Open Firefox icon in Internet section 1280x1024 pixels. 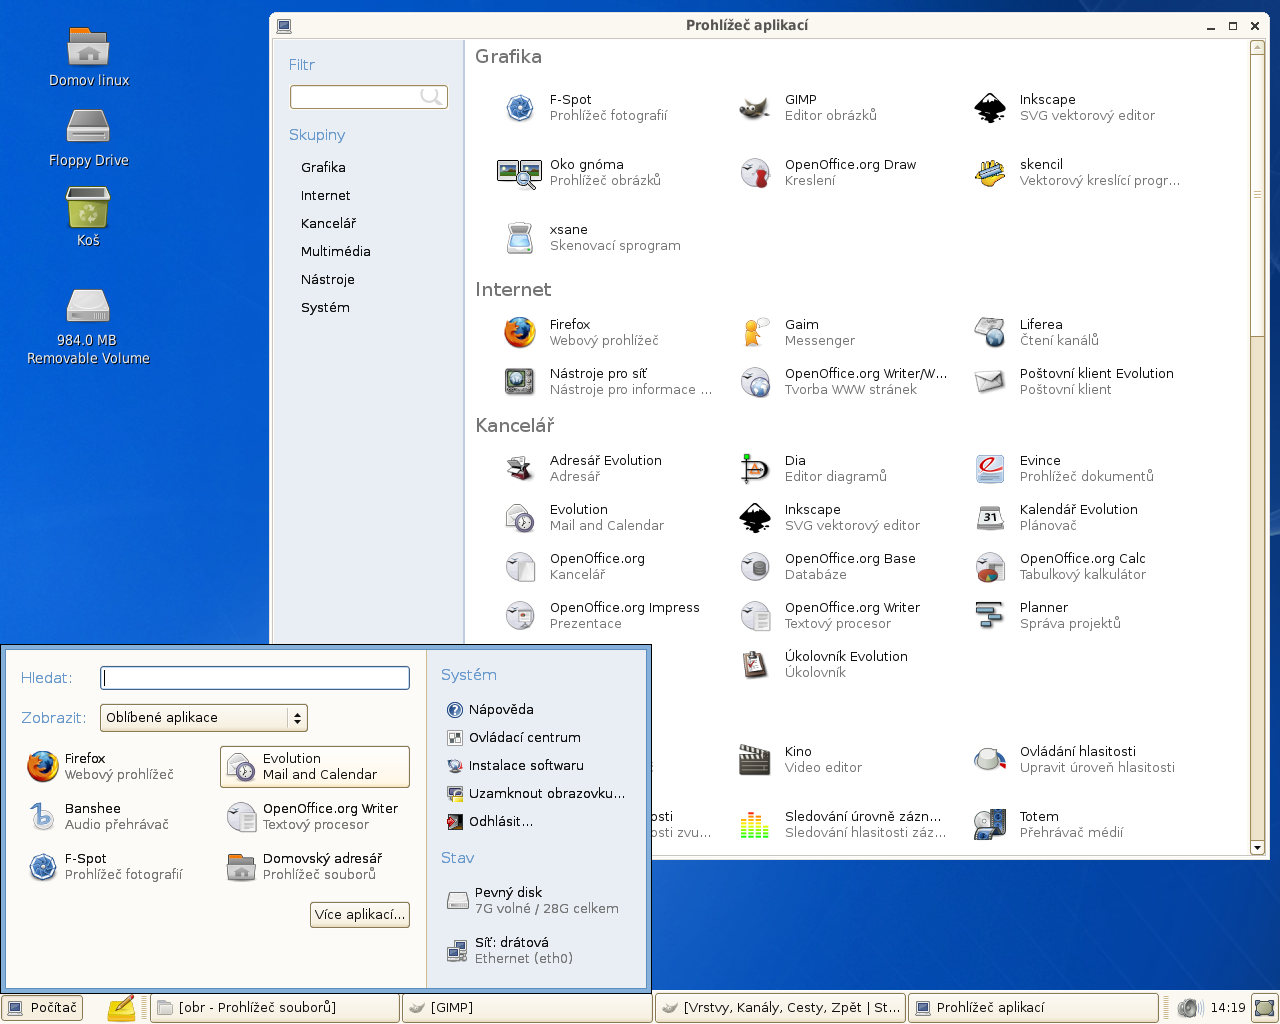point(519,332)
